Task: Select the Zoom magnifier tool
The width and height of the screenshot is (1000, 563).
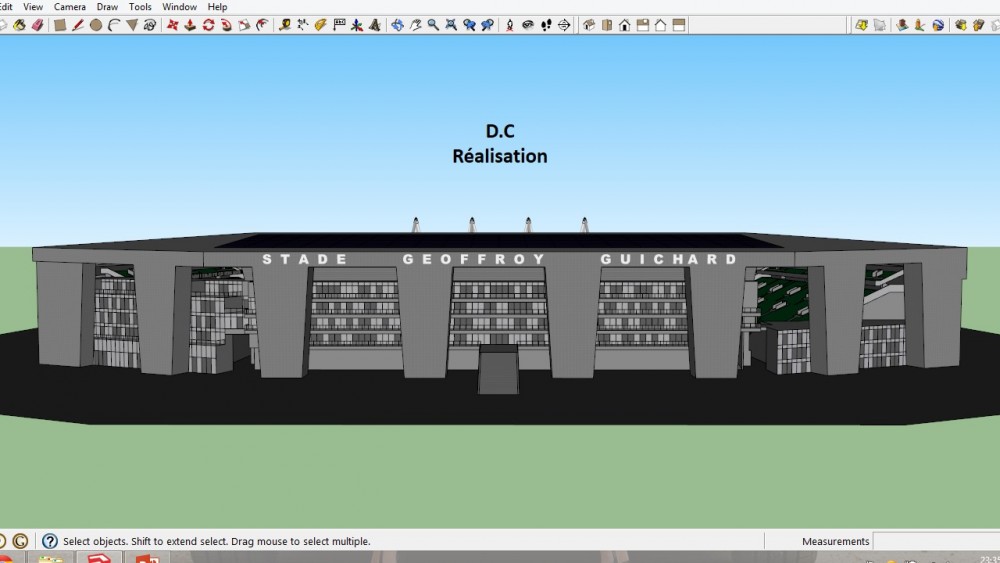Action: click(x=433, y=25)
